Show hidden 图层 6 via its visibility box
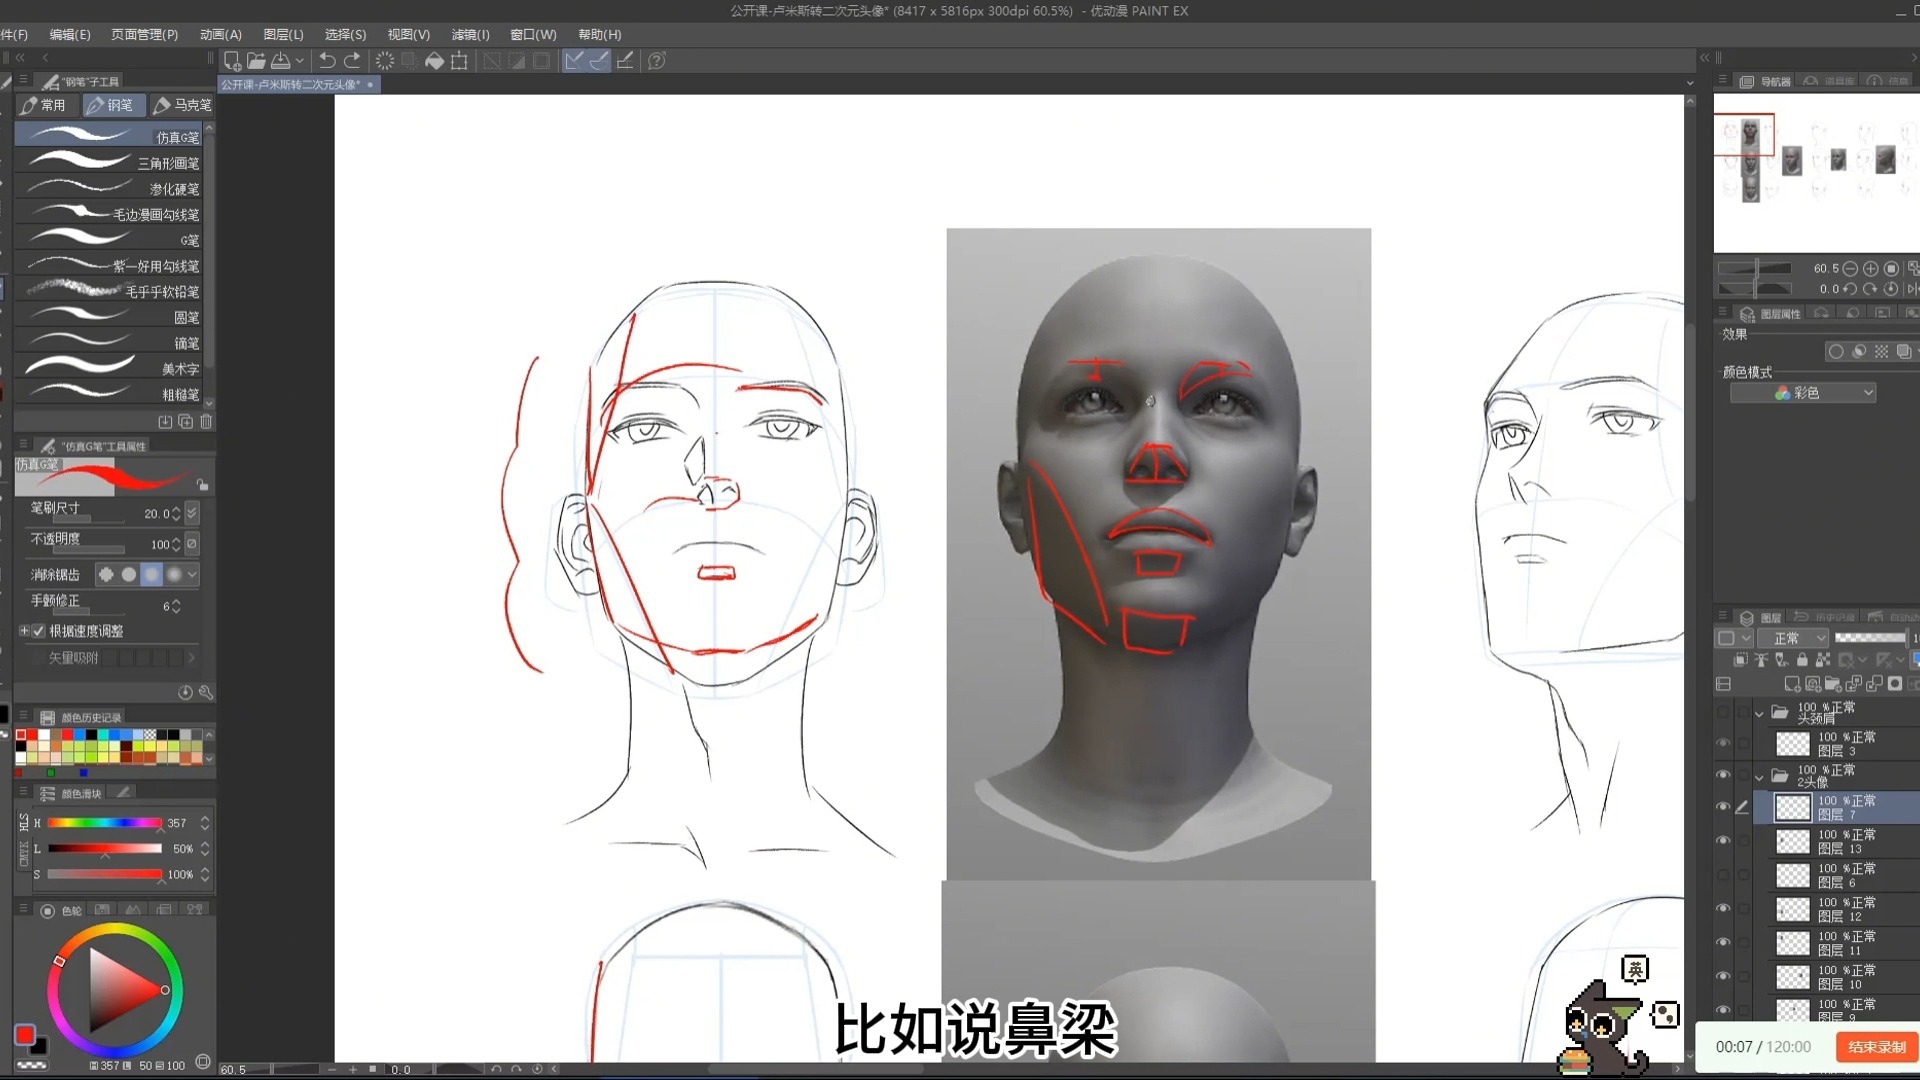The height and width of the screenshot is (1080, 1920). [1723, 875]
